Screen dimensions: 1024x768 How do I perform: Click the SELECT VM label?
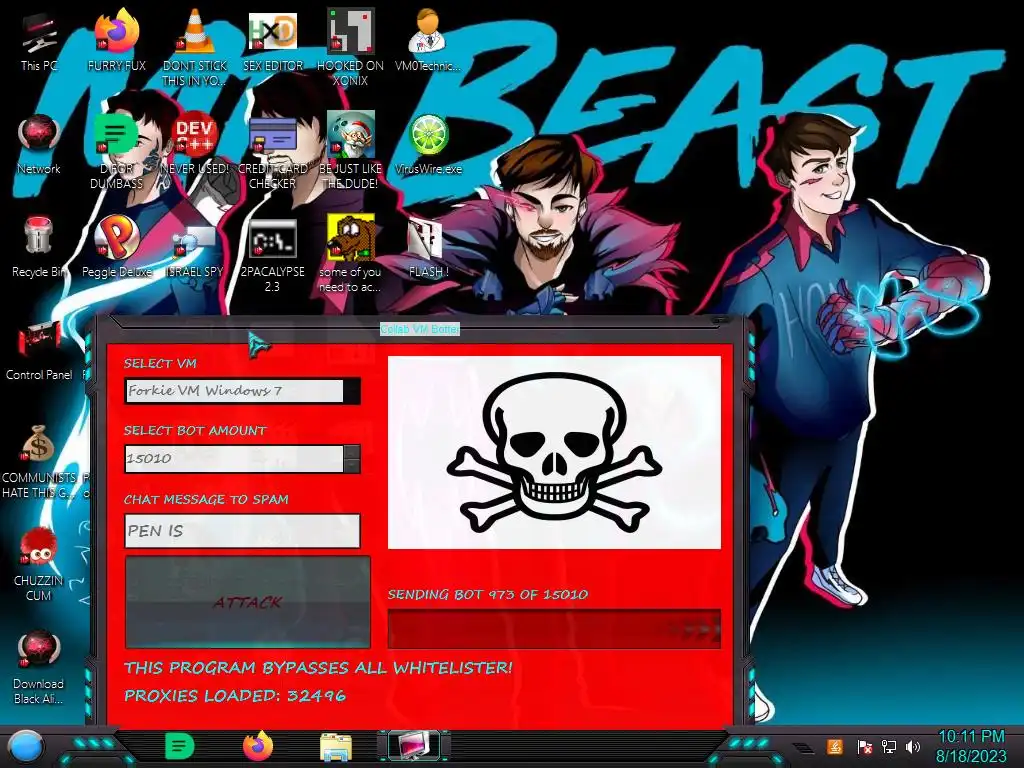[160, 363]
